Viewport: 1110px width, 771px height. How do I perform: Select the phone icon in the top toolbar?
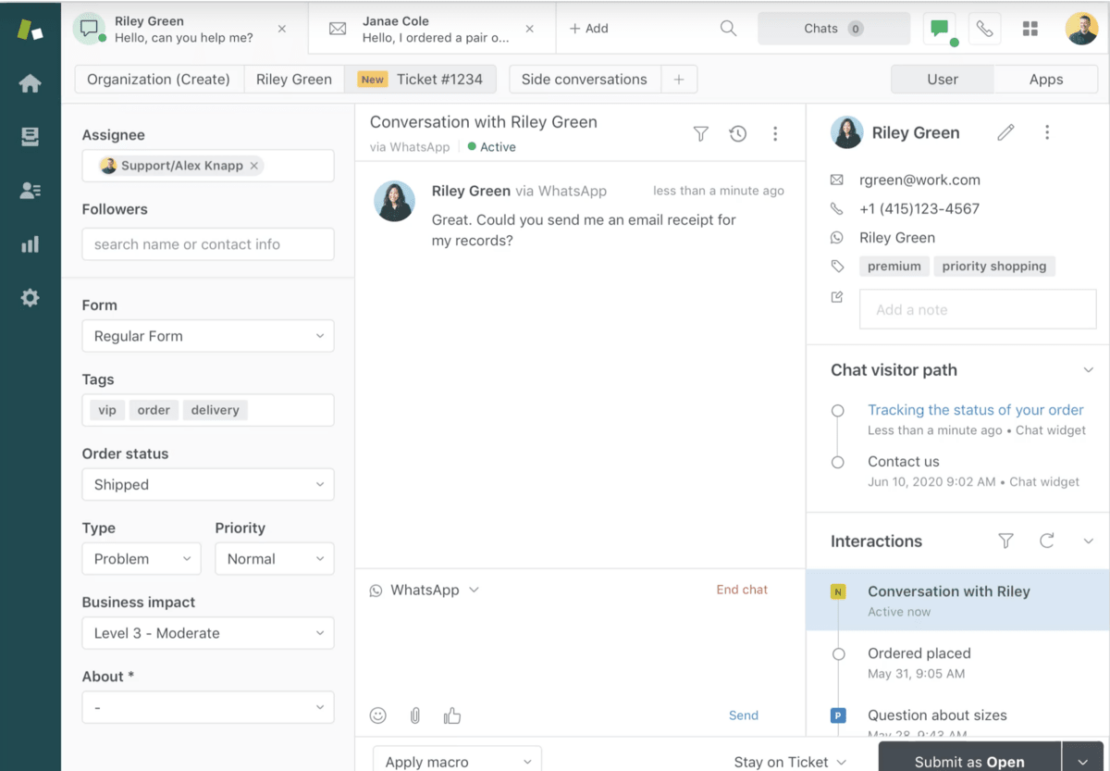point(984,28)
